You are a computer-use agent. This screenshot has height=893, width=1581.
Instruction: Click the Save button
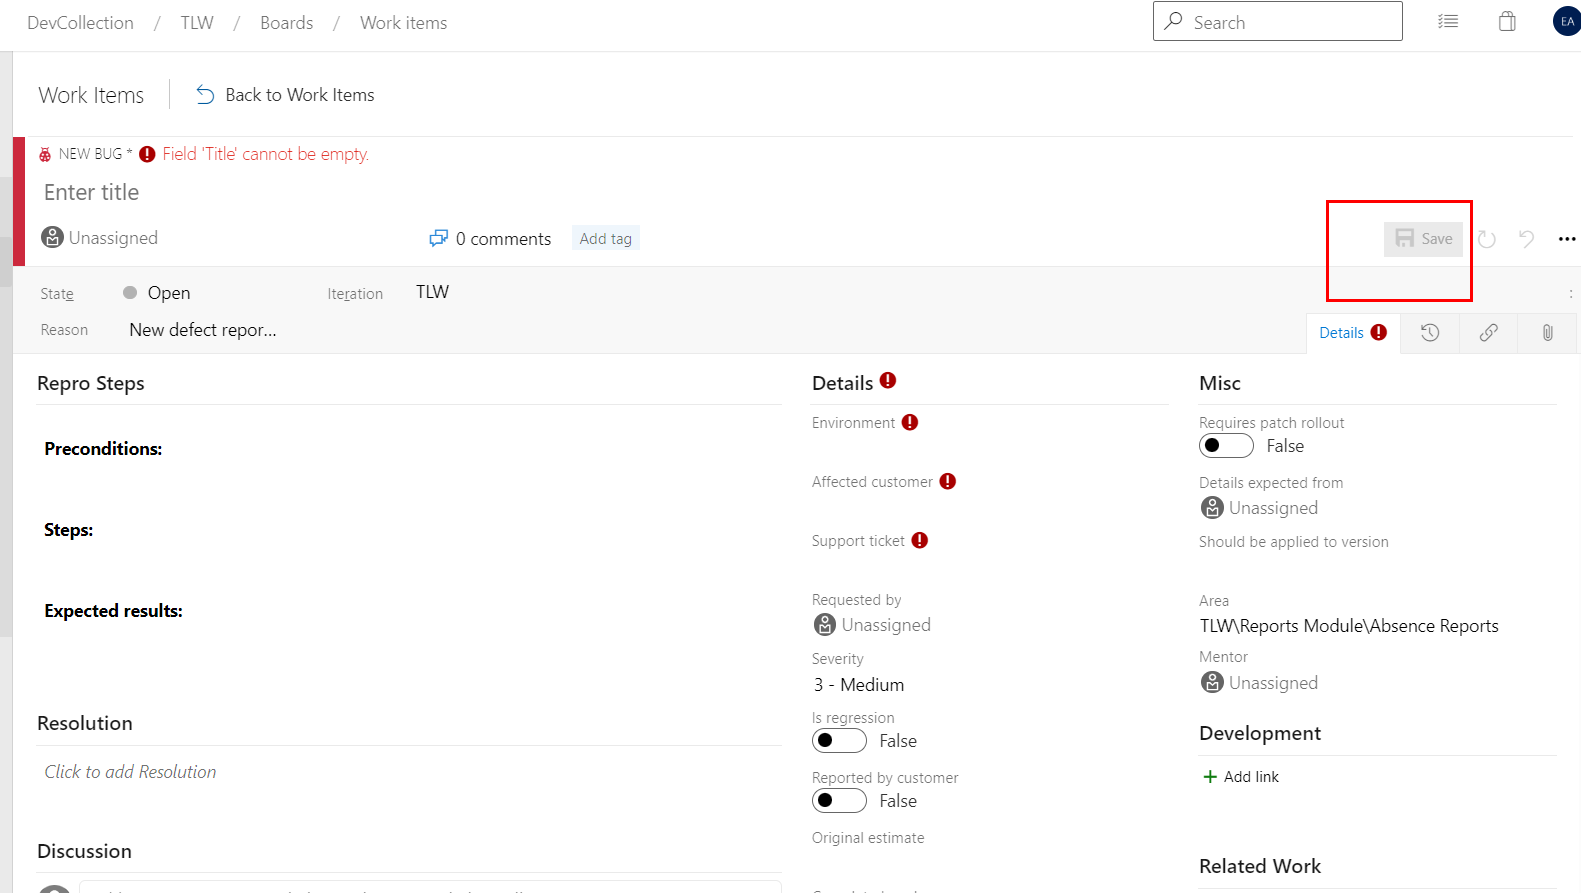pyautogui.click(x=1423, y=239)
